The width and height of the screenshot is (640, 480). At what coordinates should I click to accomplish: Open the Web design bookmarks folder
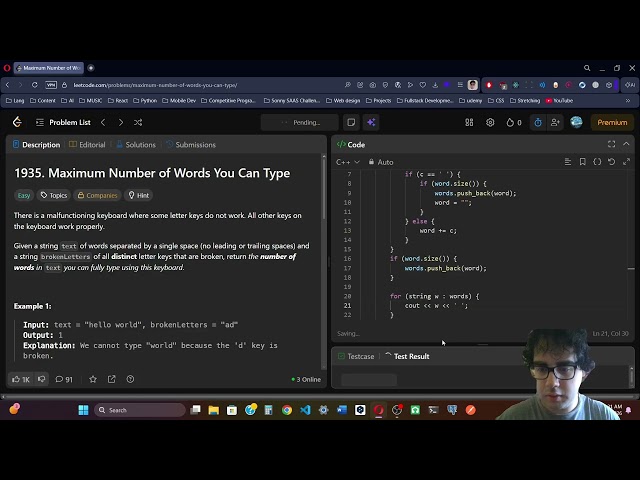pos(343,100)
